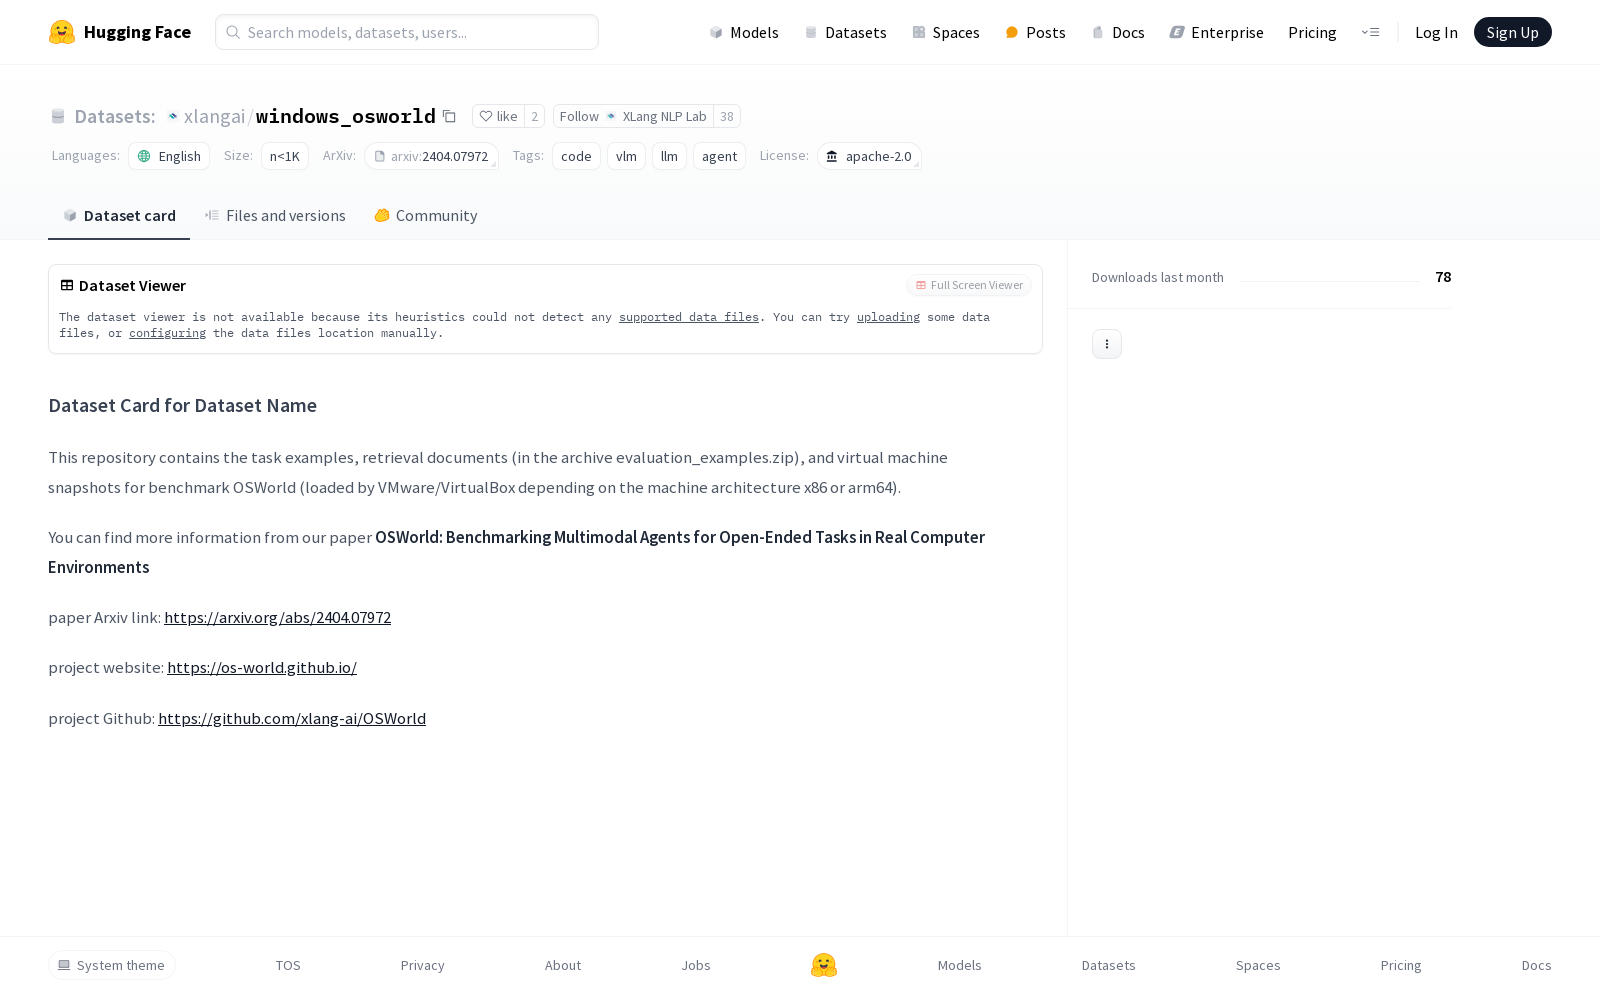Screen dimensions: 1600x1000
Task: Open Enterprise in top navigation
Action: tap(1216, 32)
